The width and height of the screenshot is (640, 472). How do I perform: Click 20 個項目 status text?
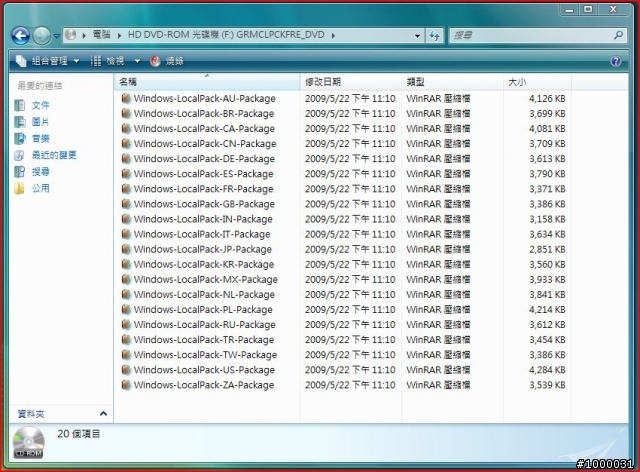coord(79,434)
